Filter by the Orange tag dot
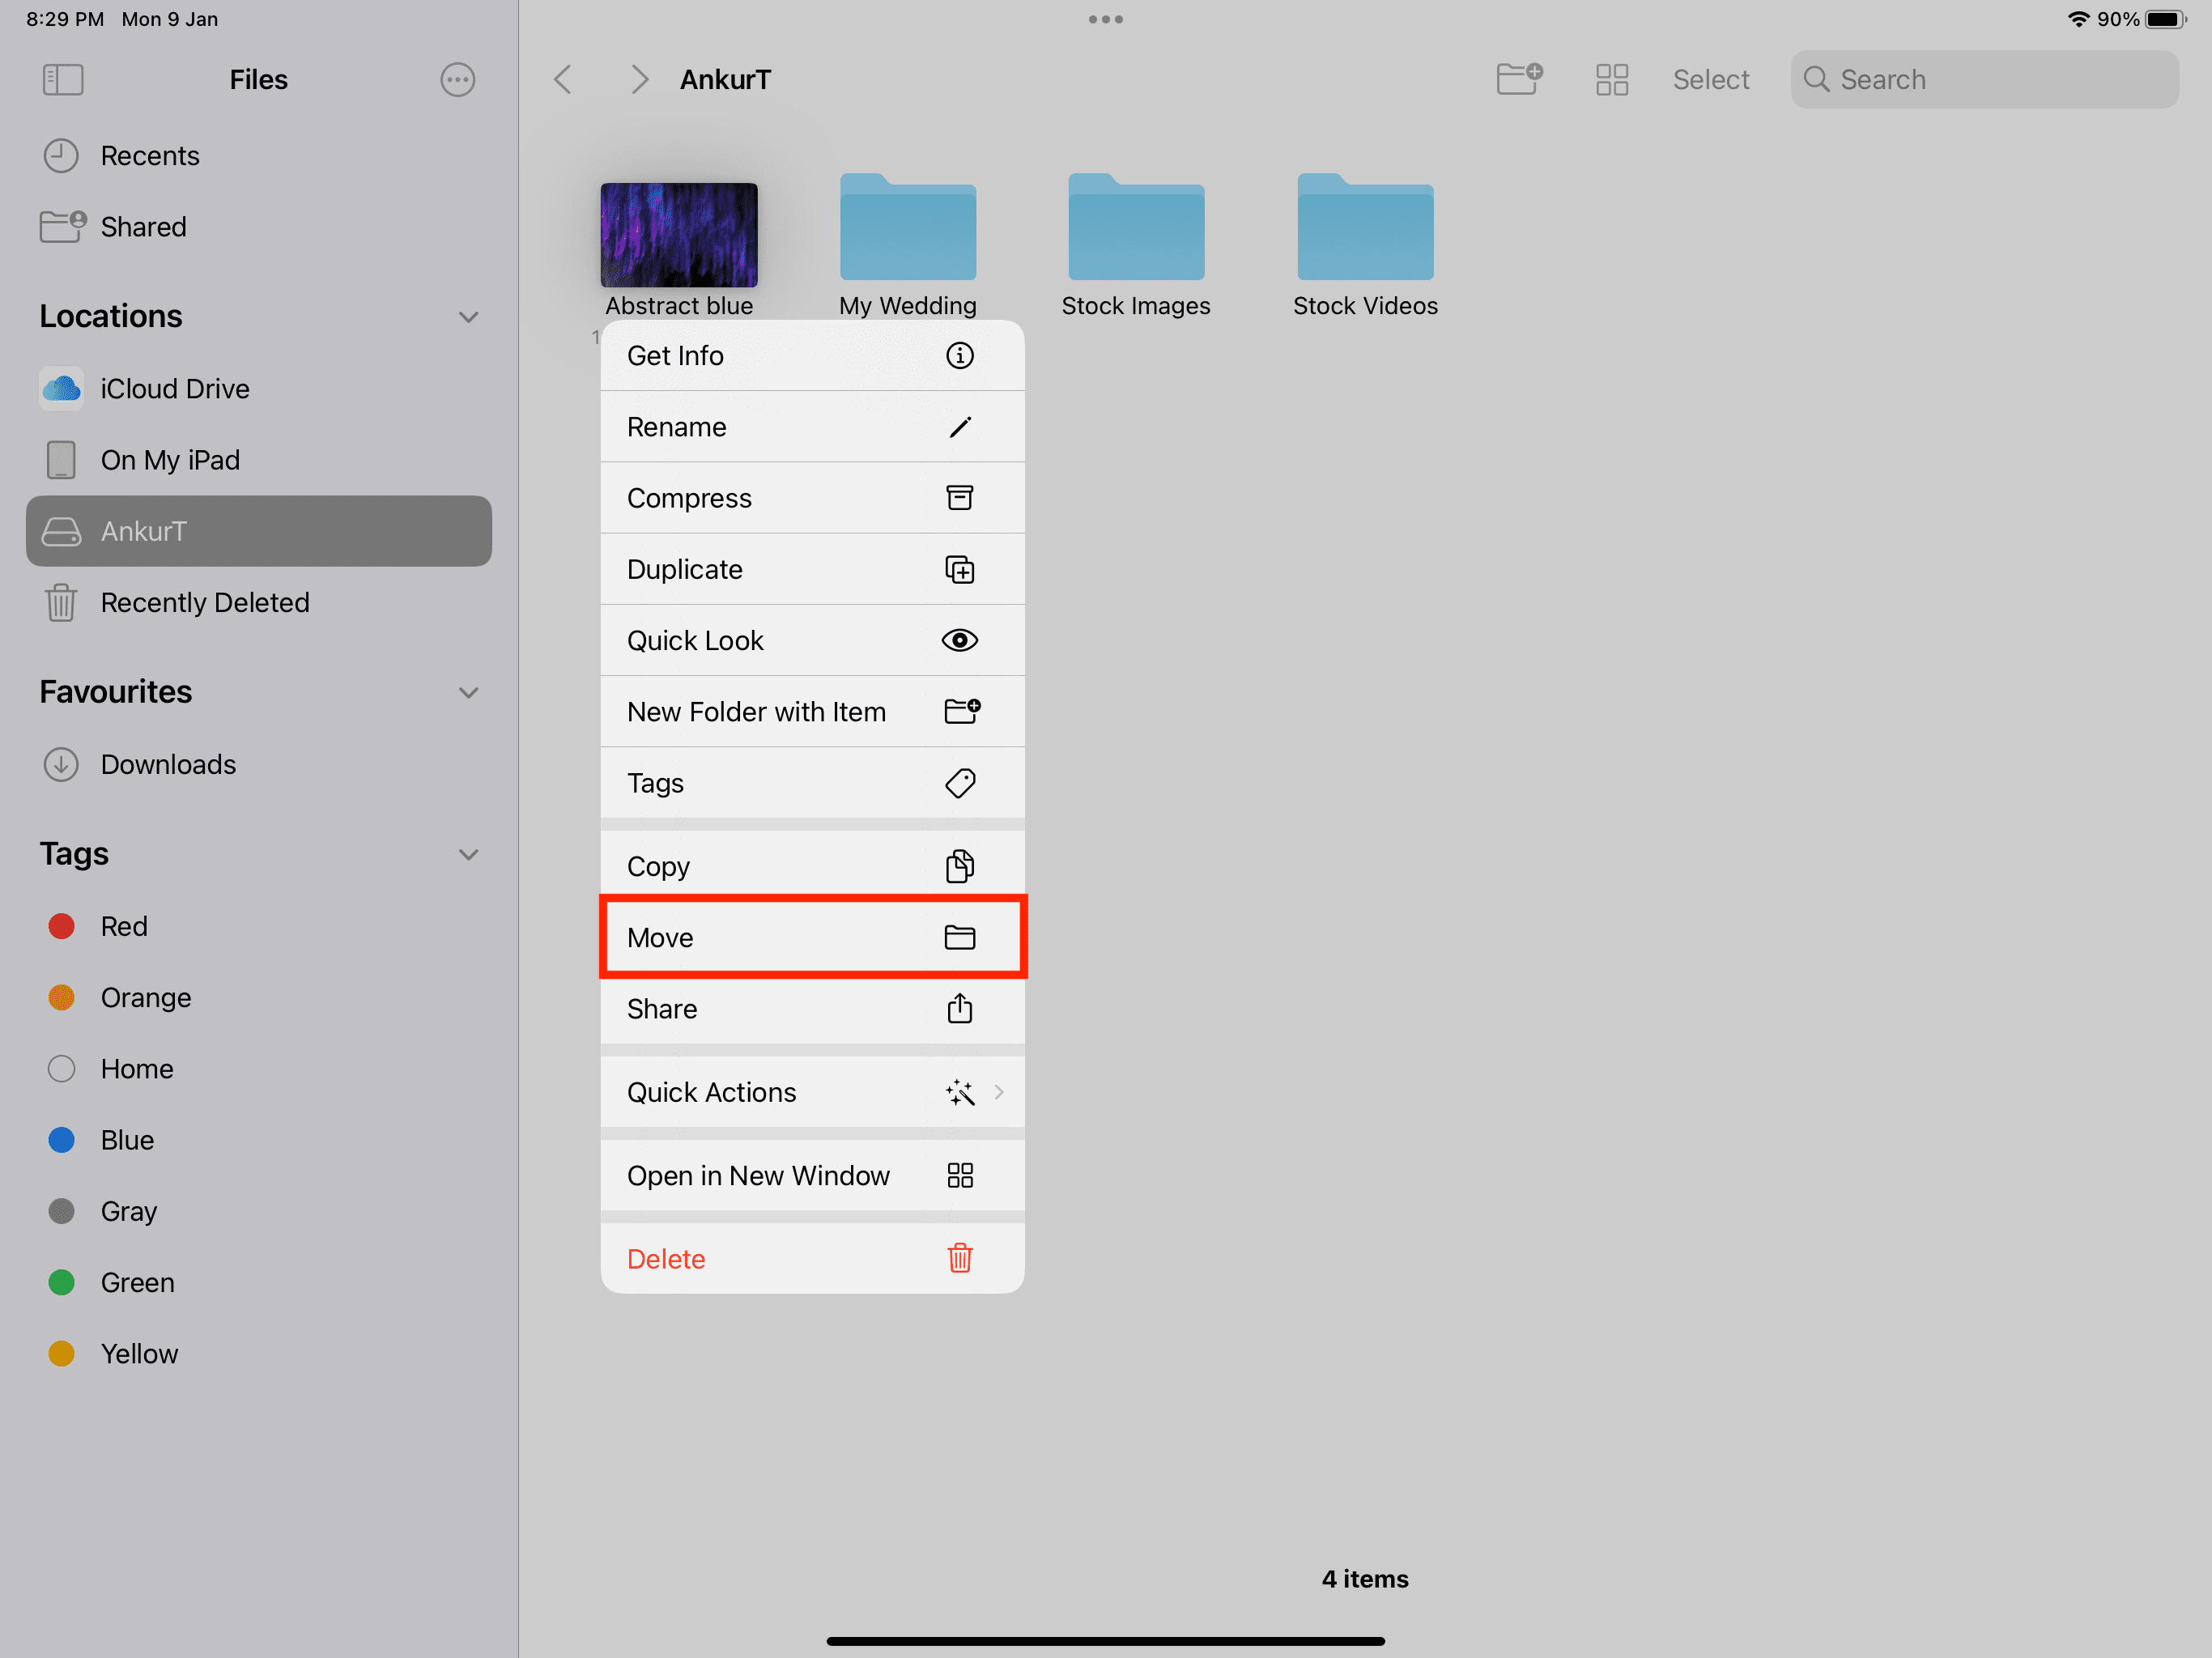The image size is (2212, 1658). pos(62,998)
